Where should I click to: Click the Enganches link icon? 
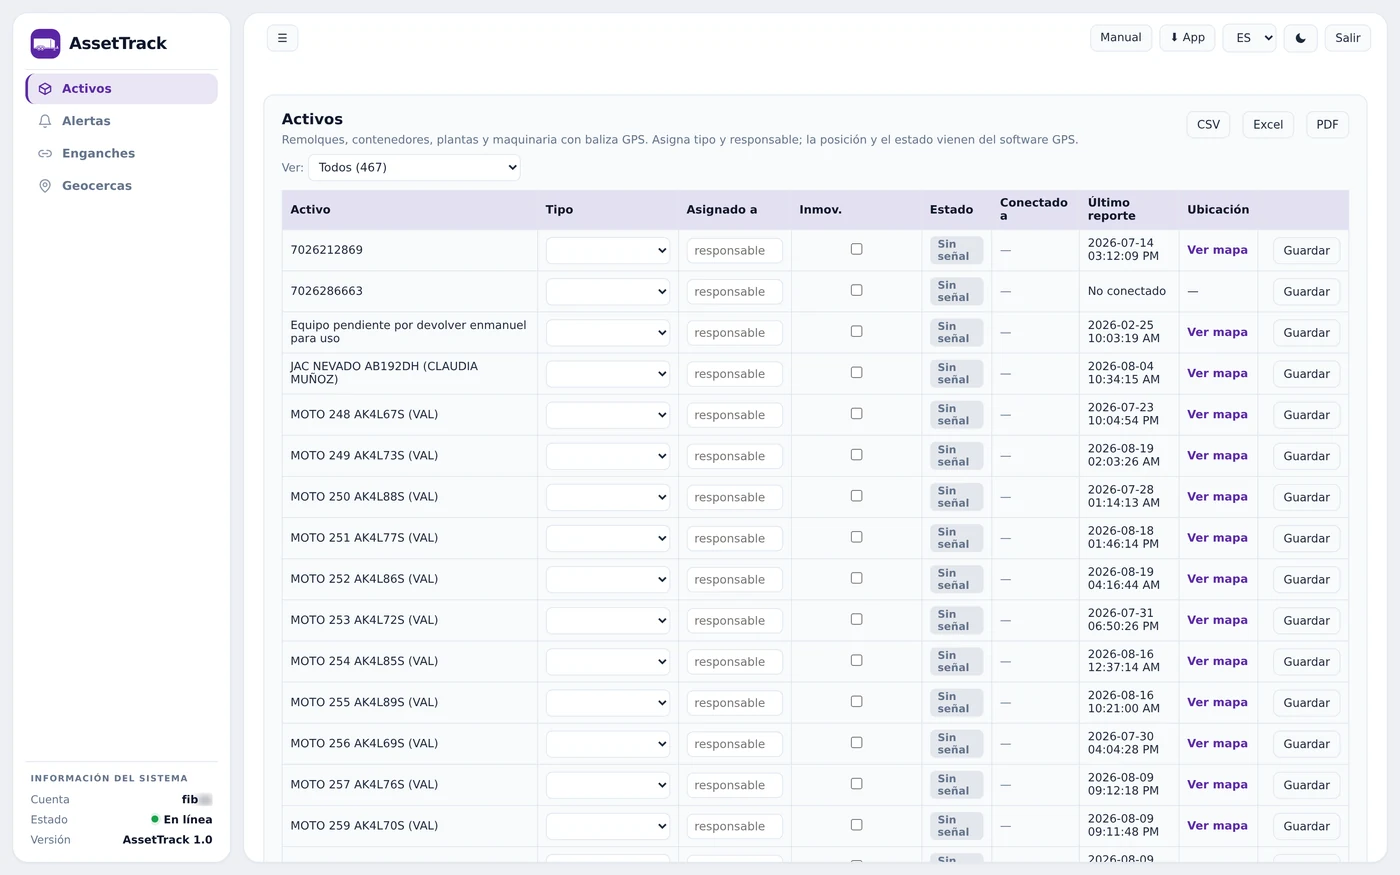point(45,153)
